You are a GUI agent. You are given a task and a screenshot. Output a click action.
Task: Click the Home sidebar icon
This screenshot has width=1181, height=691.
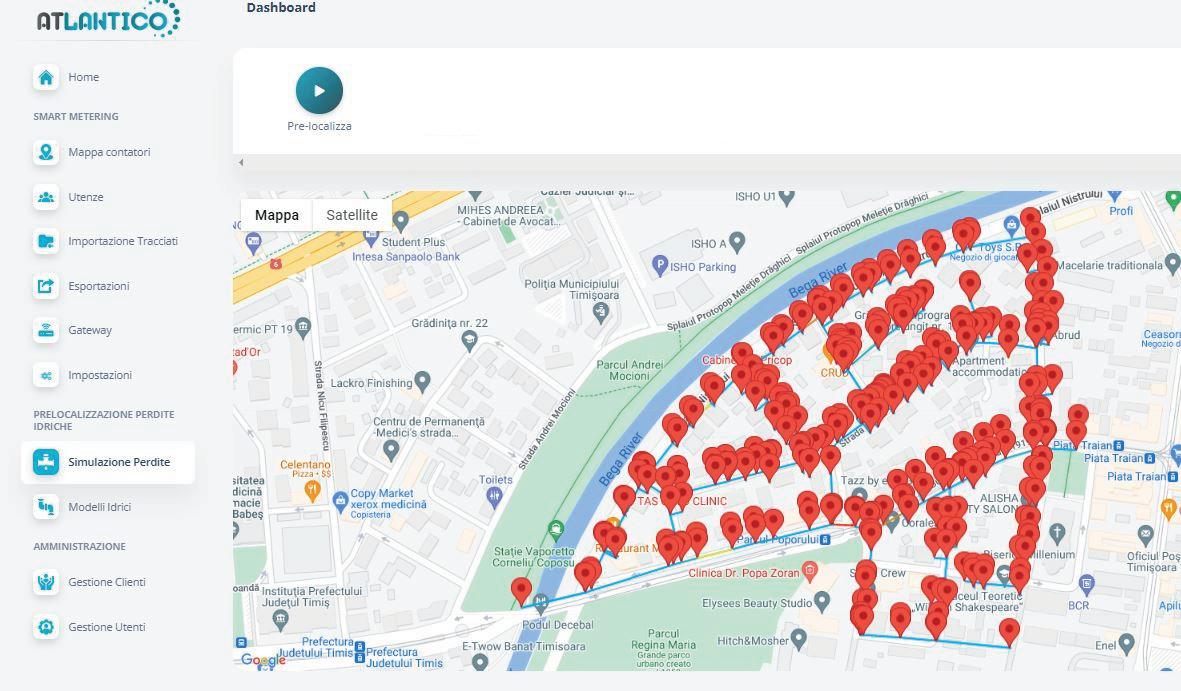click(x=46, y=77)
